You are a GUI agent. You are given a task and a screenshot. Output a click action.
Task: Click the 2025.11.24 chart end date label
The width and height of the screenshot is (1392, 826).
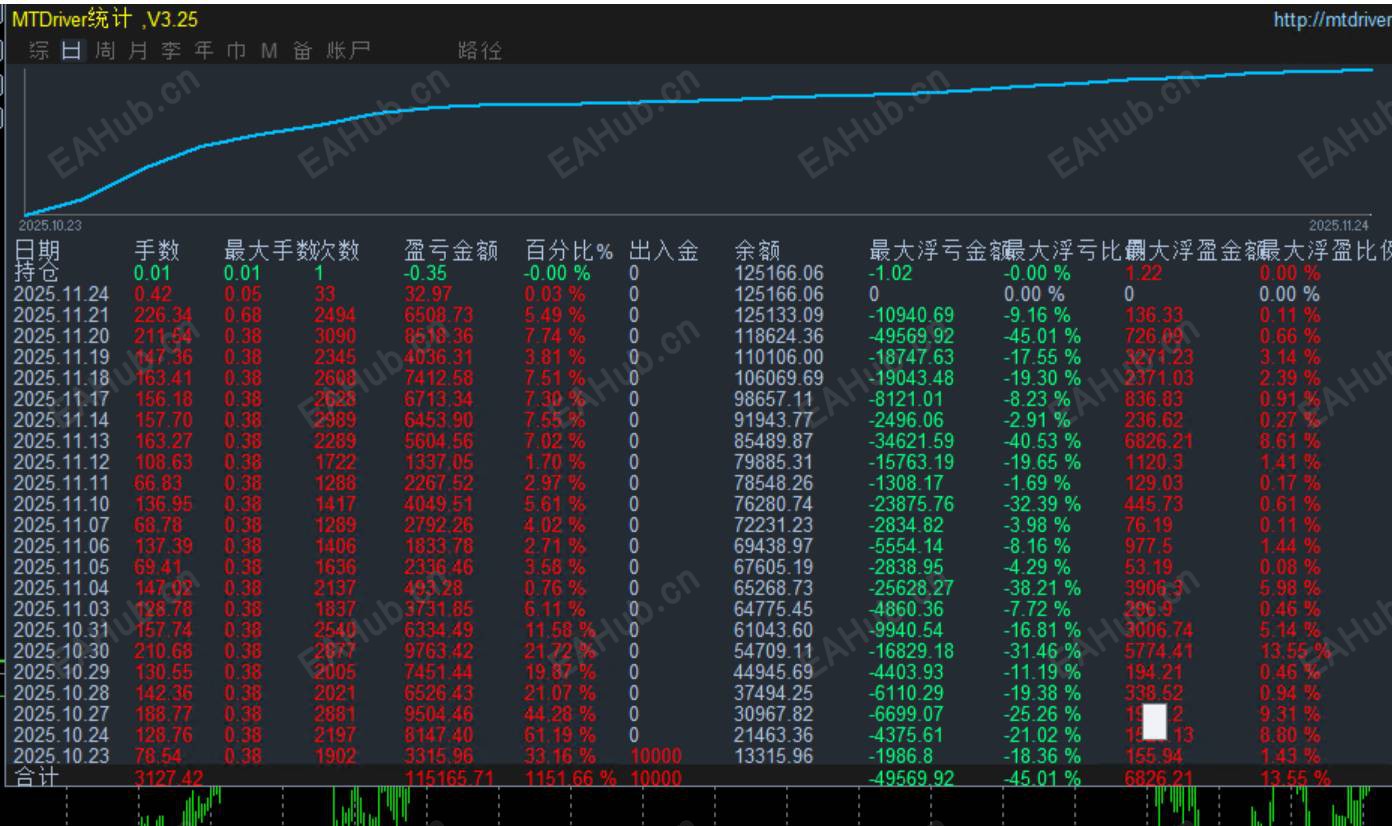(x=1338, y=225)
